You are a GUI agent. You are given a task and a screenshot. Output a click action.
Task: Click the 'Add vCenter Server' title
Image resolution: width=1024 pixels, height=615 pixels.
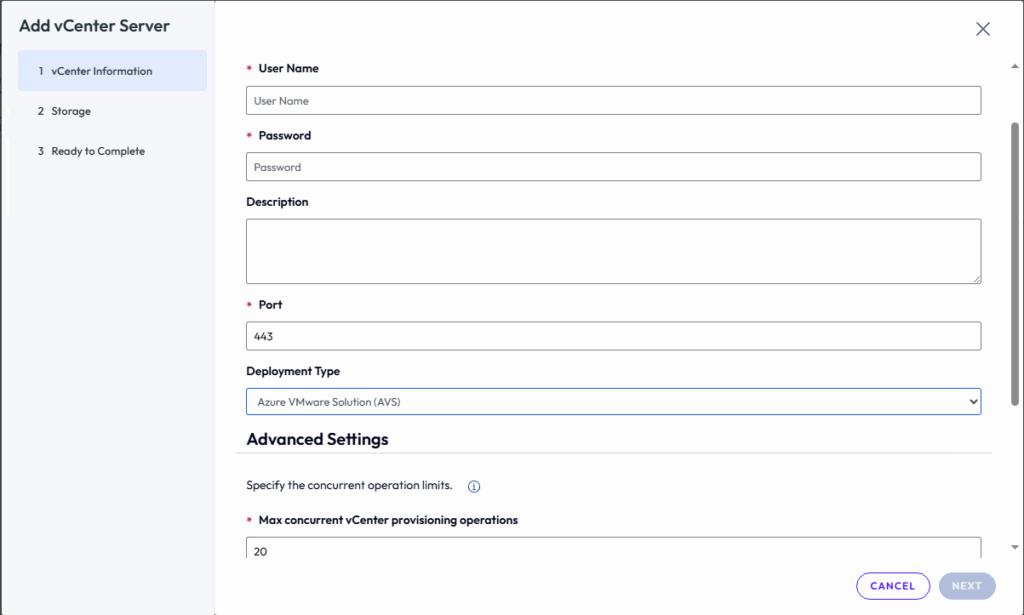[x=94, y=25]
